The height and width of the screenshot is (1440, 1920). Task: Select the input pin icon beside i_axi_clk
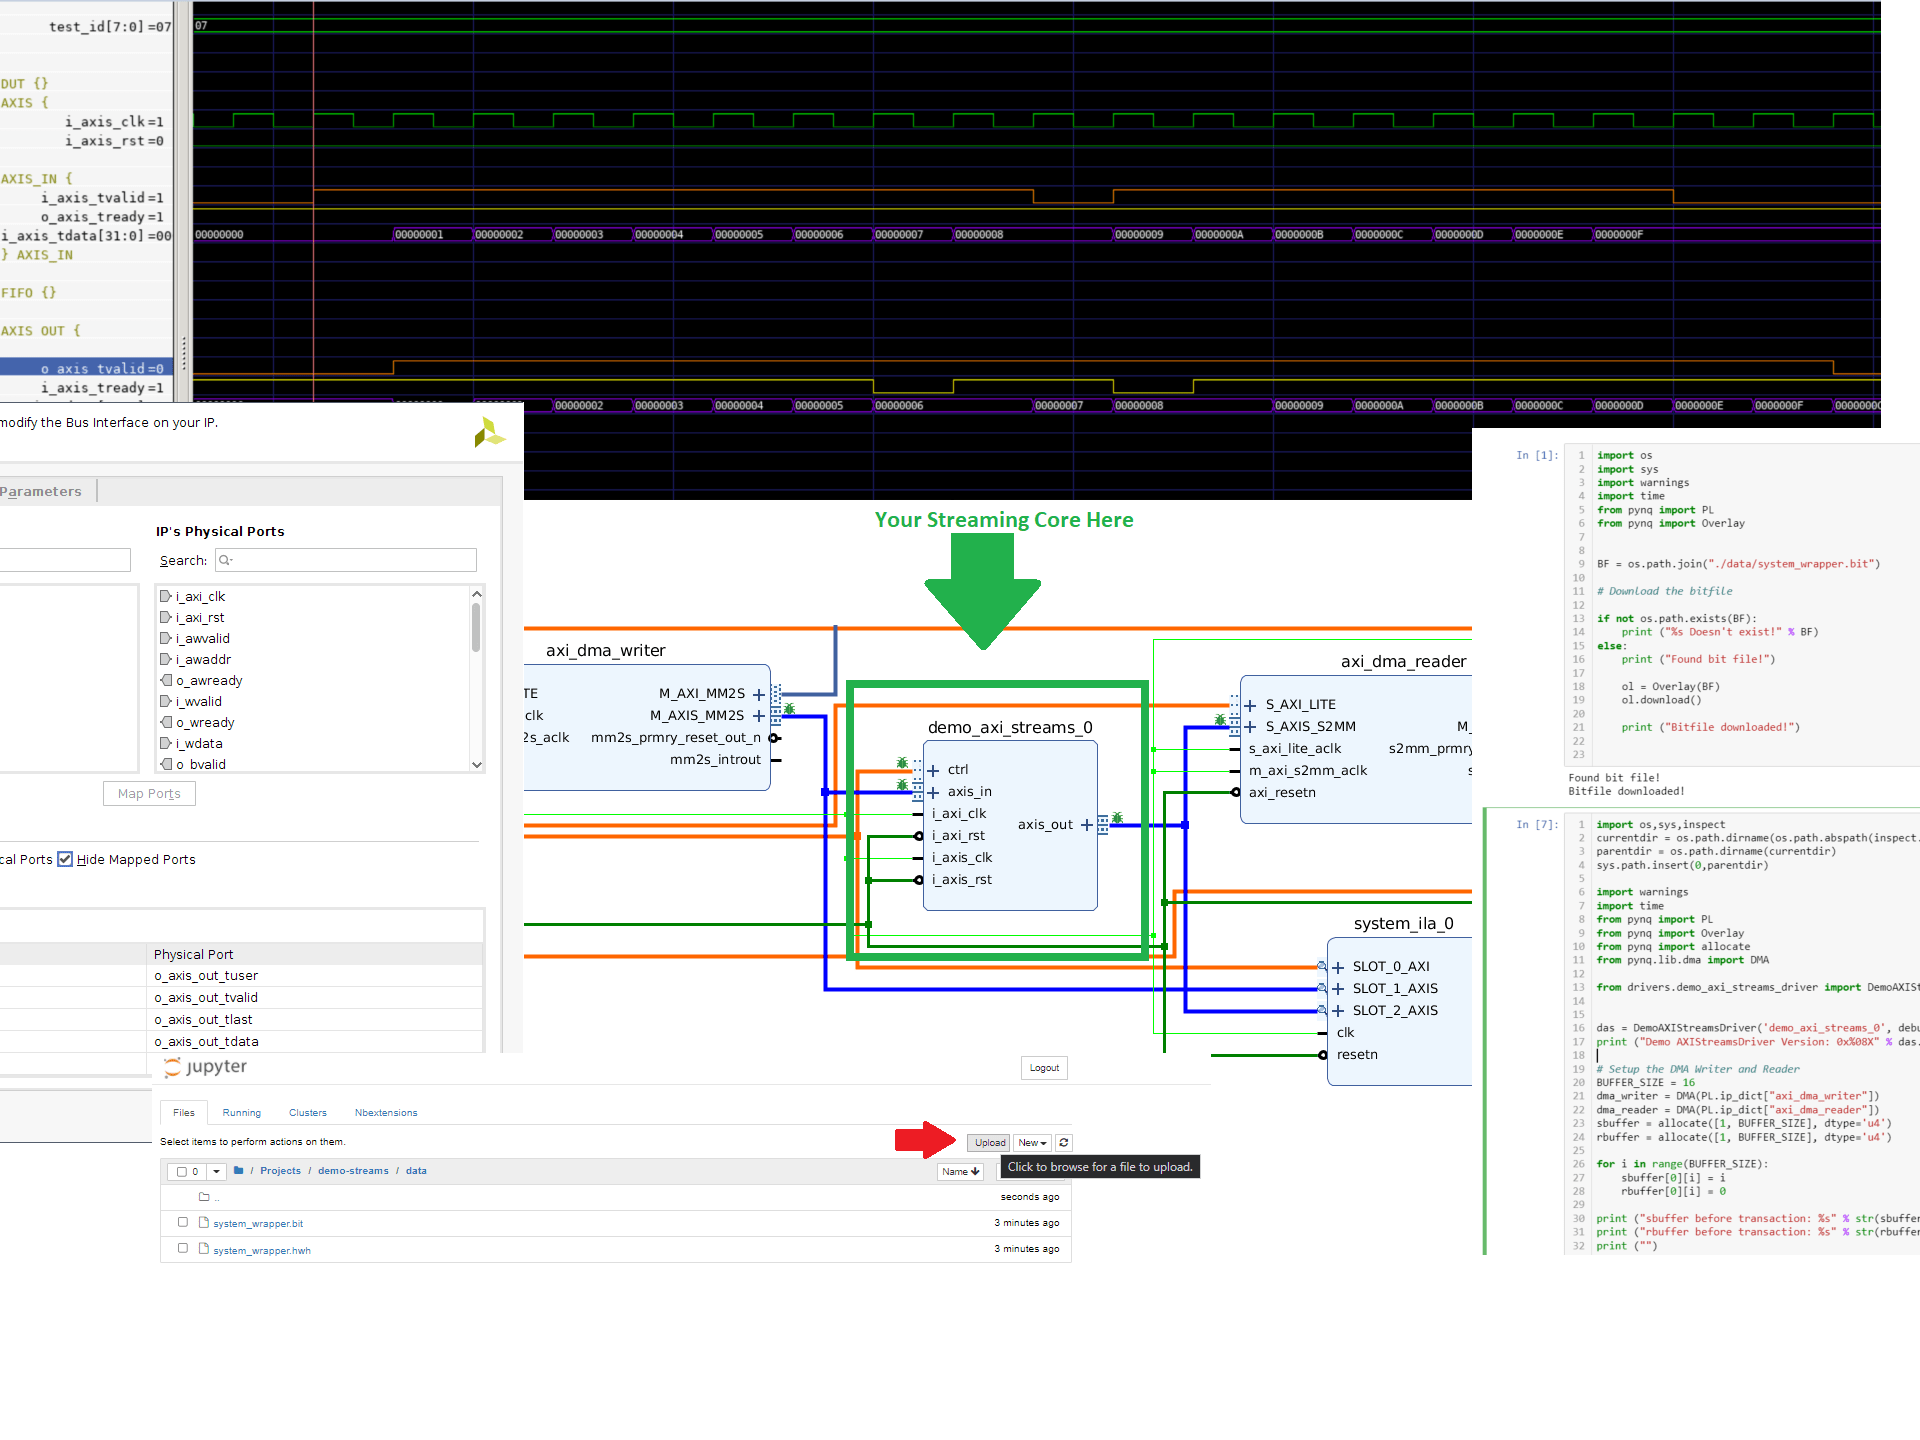tap(166, 596)
